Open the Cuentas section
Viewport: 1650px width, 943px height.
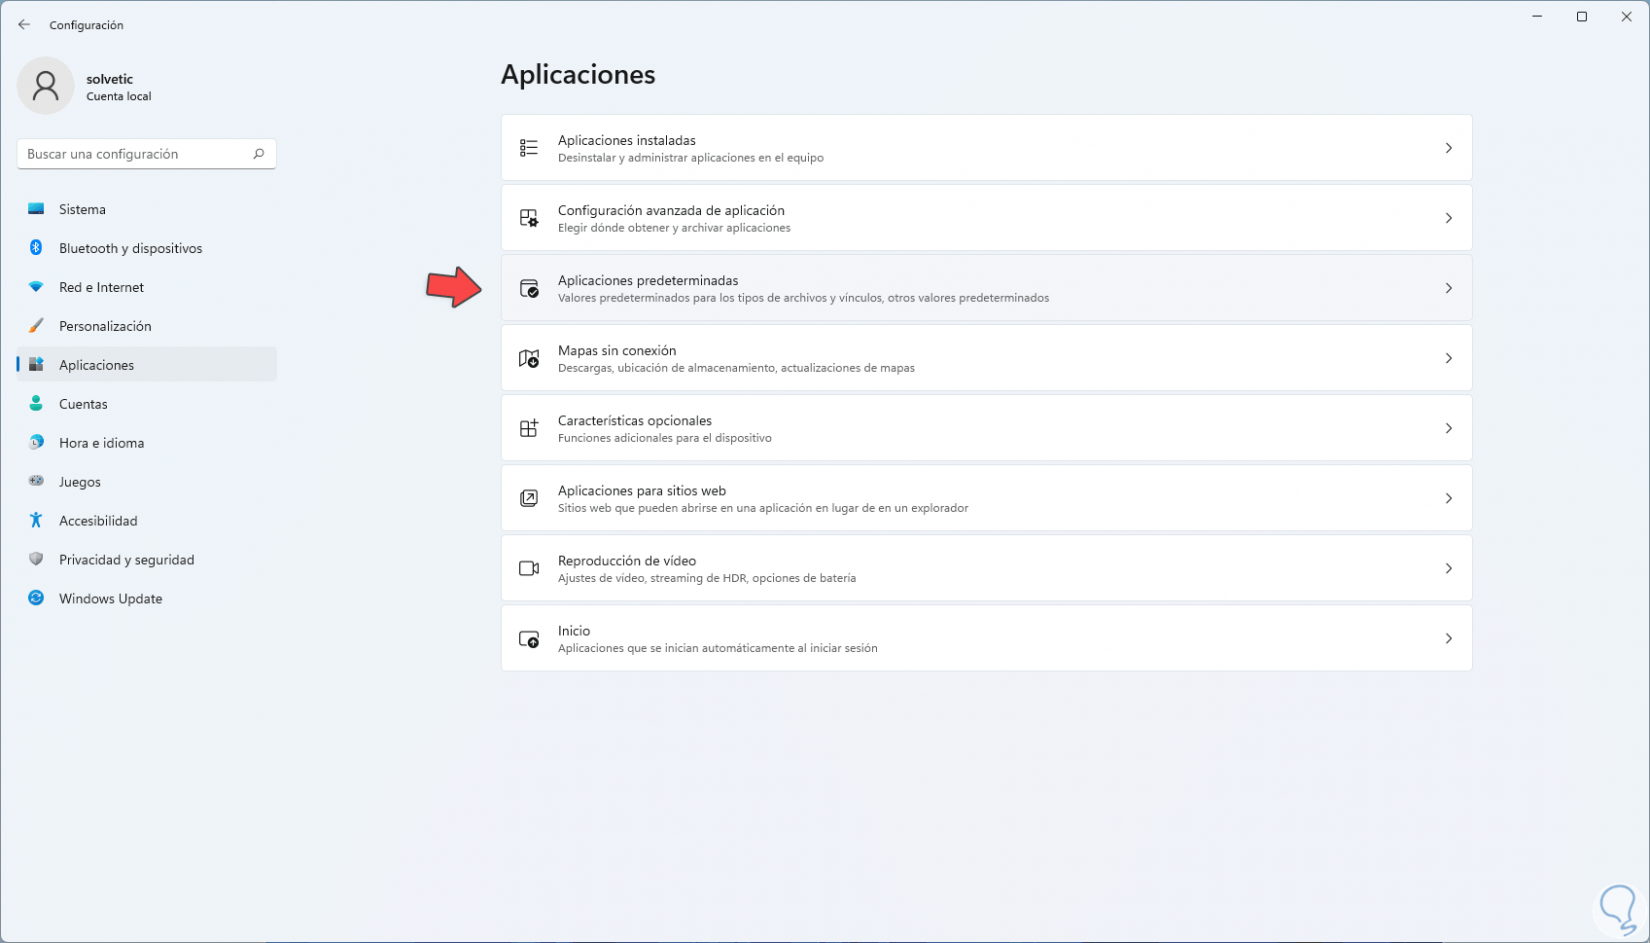tap(83, 404)
